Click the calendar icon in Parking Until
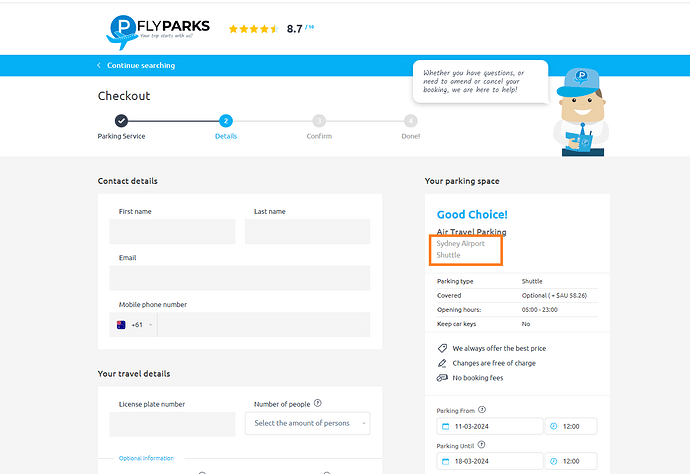The width and height of the screenshot is (690, 474). click(x=445, y=462)
